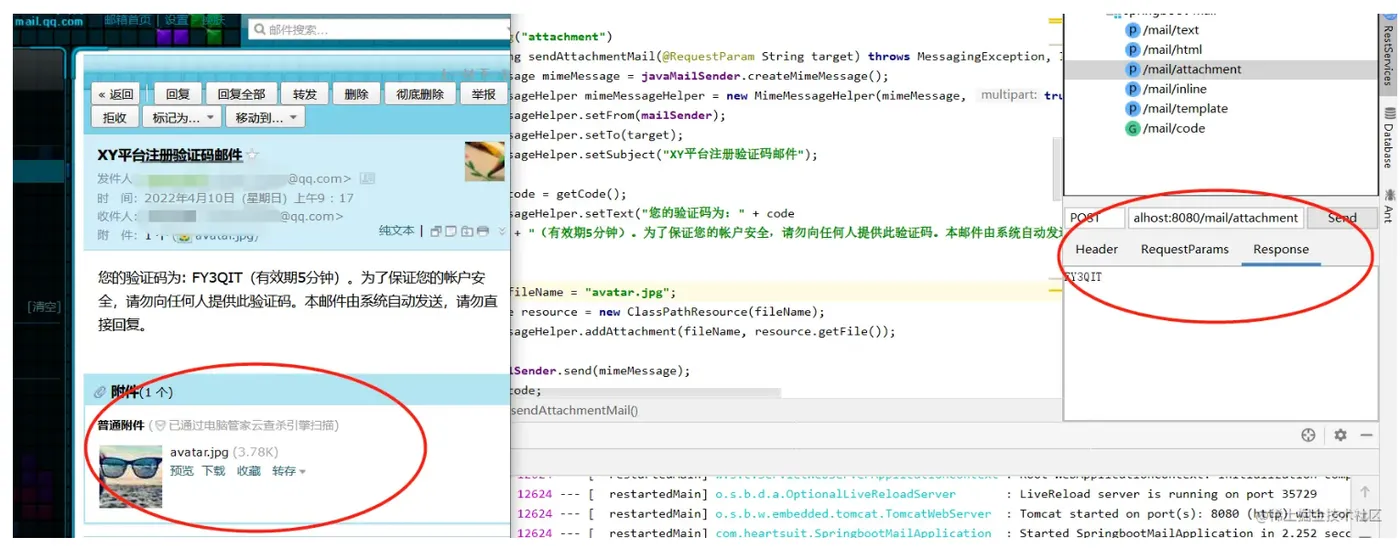
Task: Click the 回复全部 button
Action: [x=241, y=94]
